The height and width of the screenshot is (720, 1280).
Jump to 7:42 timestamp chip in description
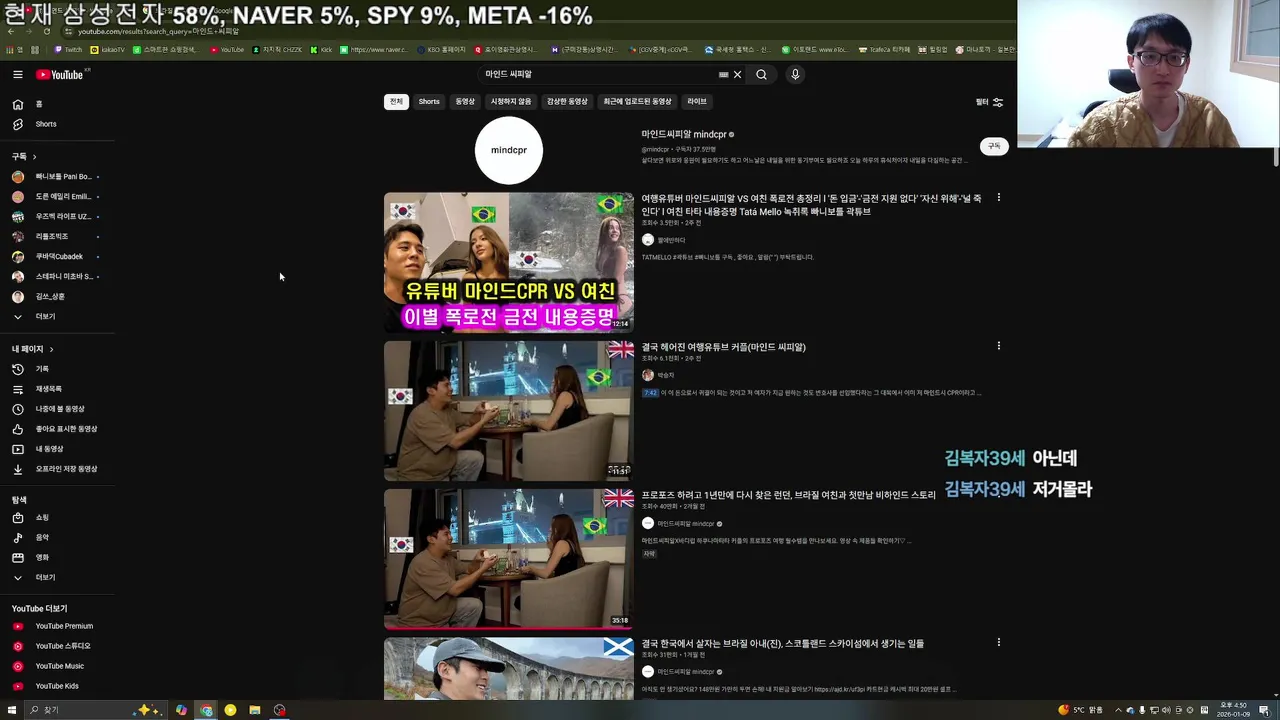coord(650,393)
